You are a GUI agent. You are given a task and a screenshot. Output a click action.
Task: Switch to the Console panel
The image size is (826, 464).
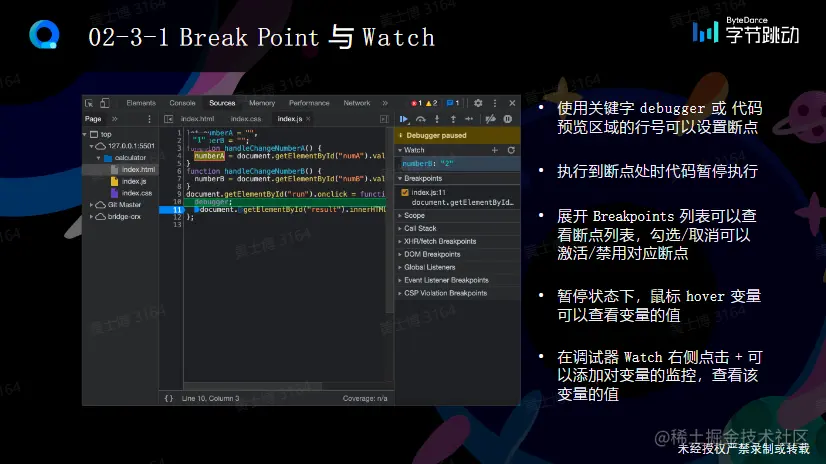click(x=182, y=103)
